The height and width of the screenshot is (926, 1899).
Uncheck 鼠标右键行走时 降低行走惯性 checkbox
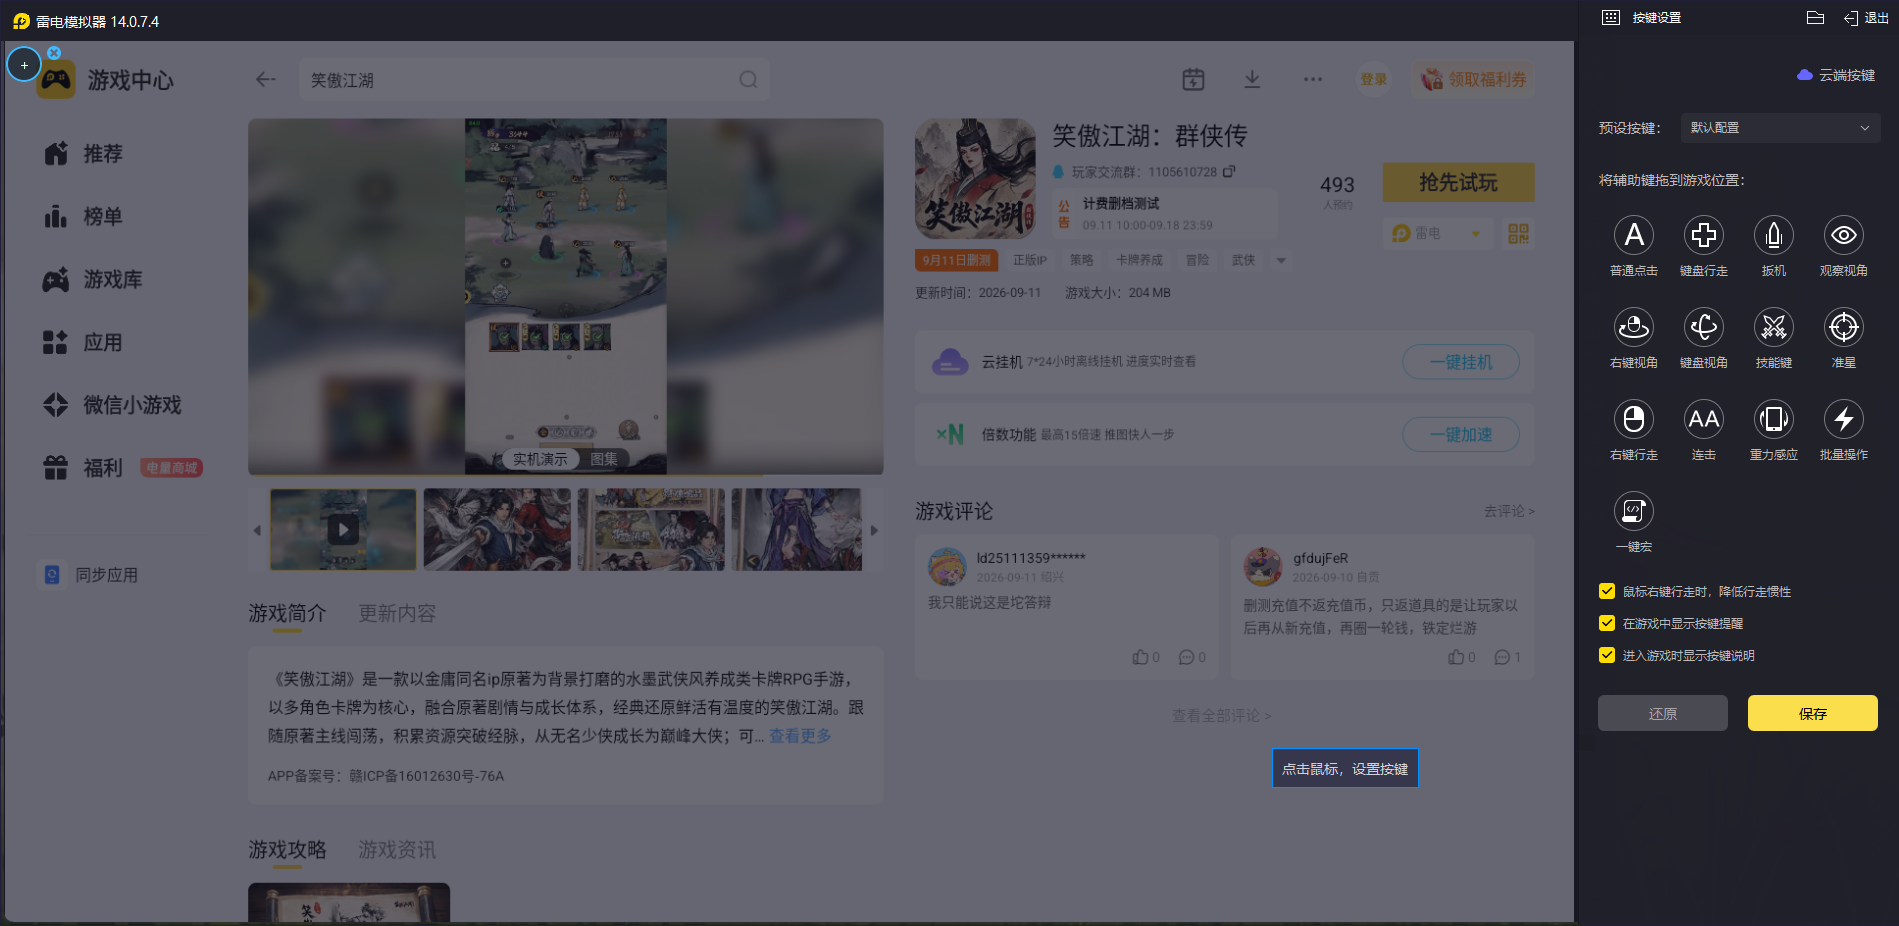coord(1607,591)
